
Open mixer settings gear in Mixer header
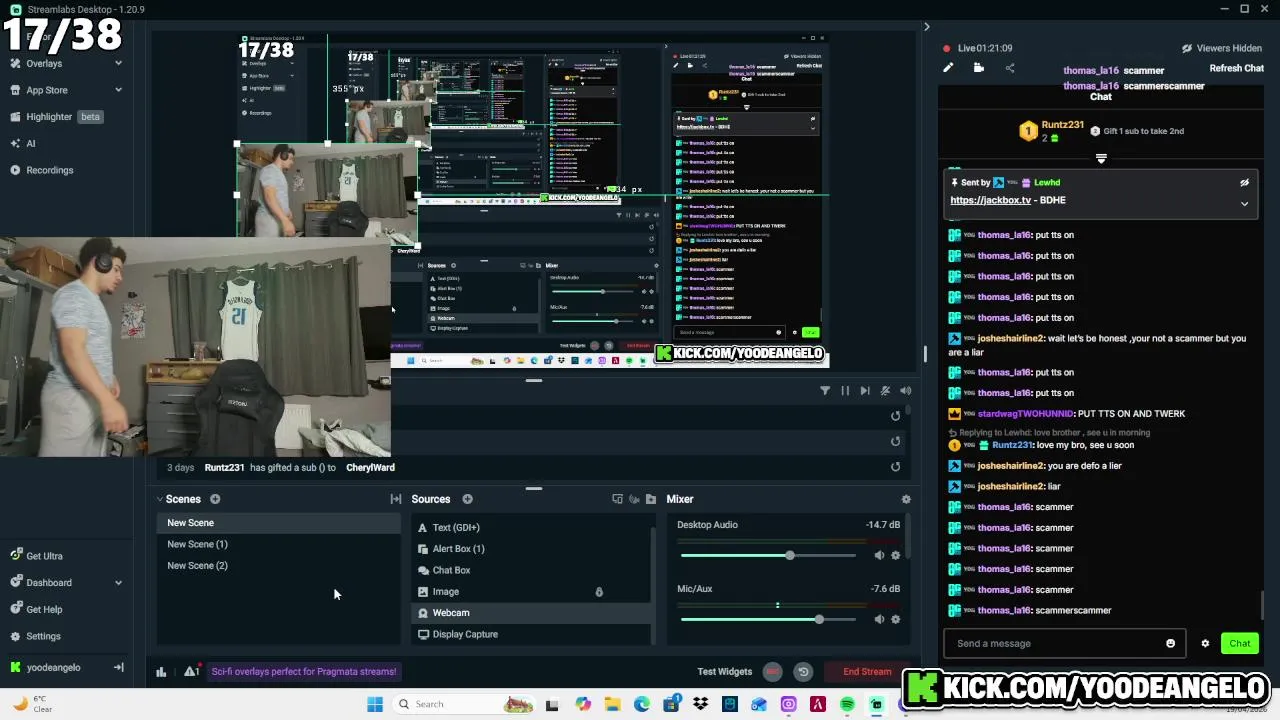(906, 499)
